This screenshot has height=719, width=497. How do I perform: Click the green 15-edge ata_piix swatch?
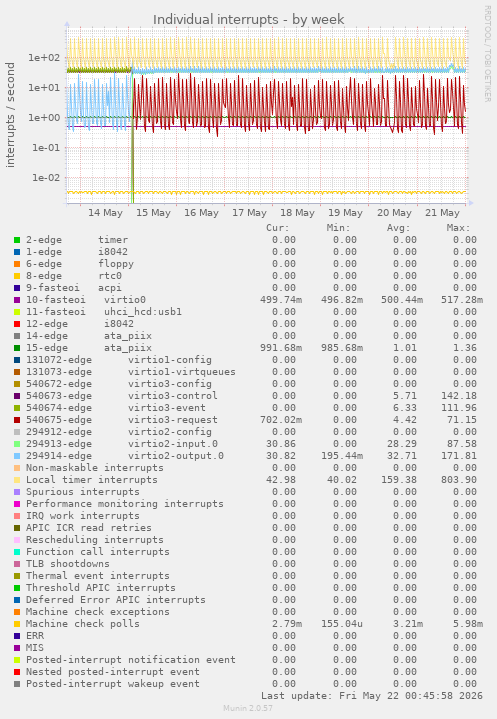point(17,348)
